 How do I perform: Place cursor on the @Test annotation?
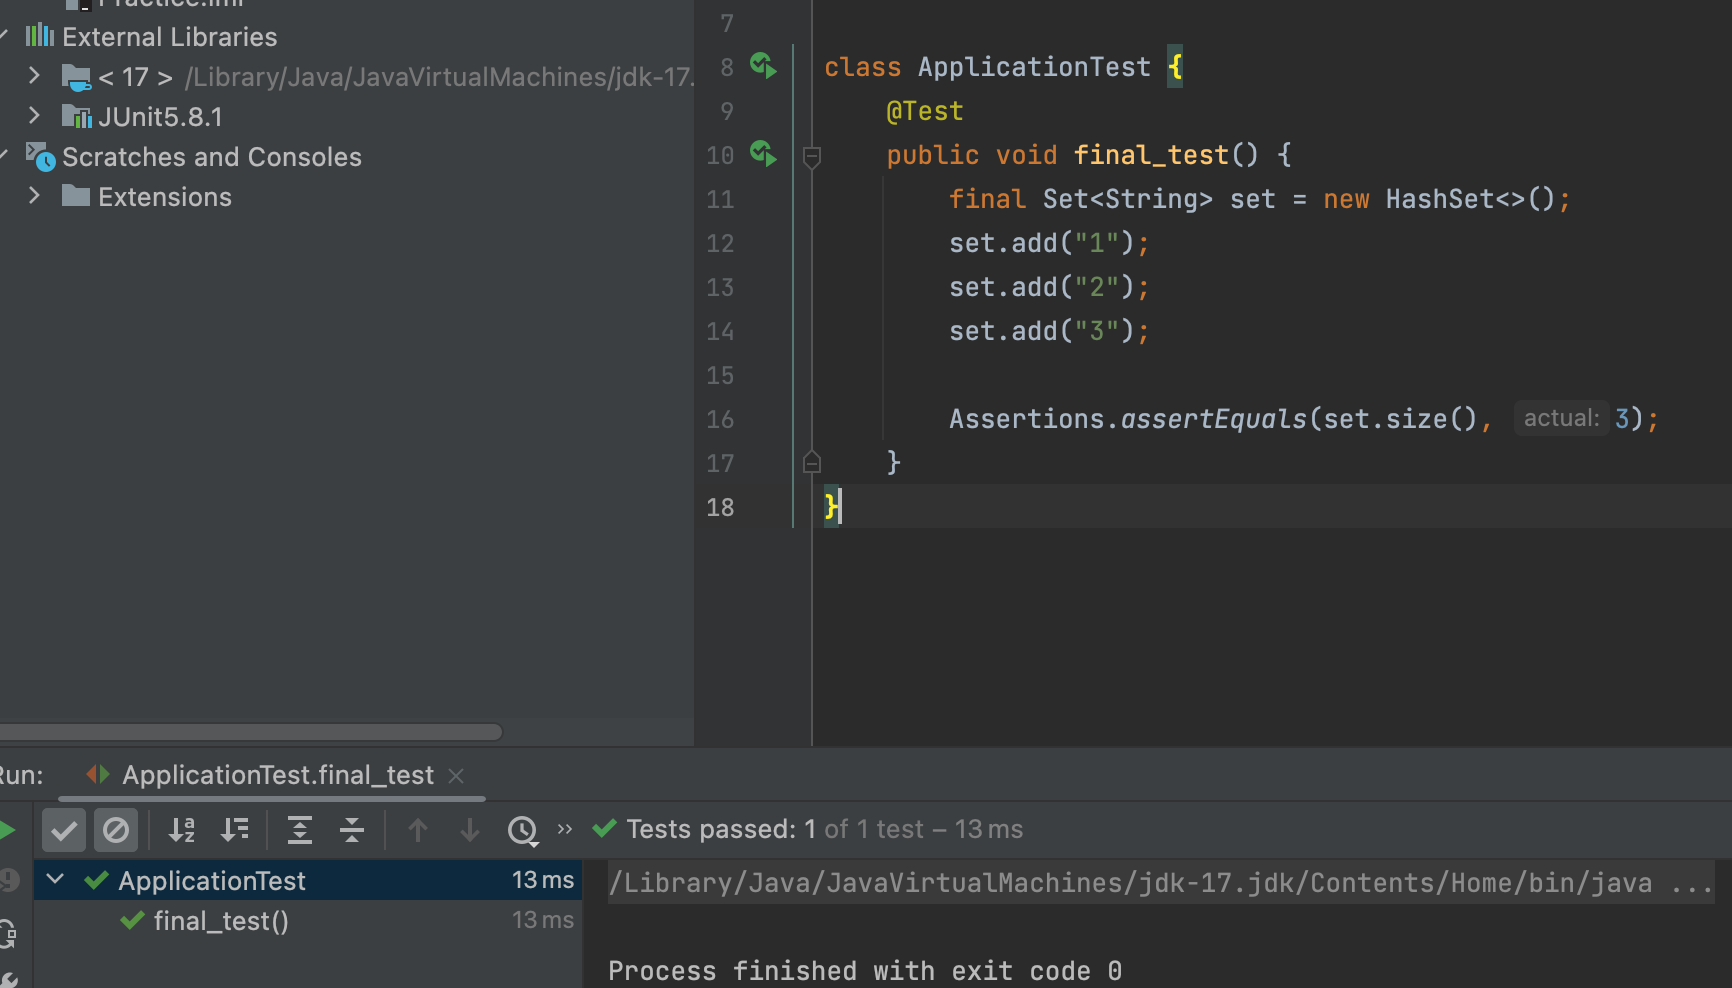click(925, 111)
